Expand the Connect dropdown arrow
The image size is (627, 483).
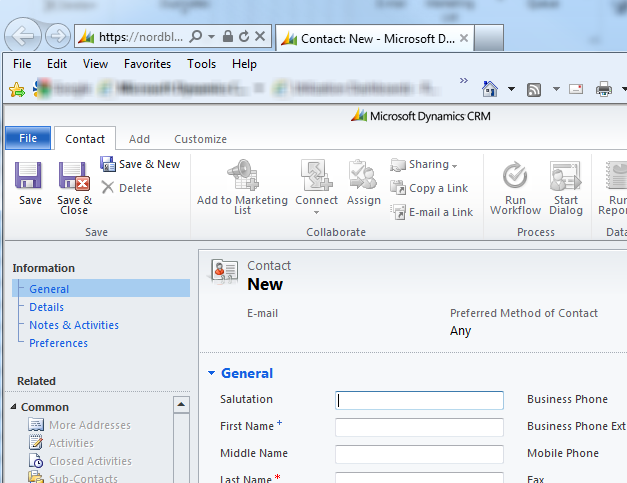click(316, 212)
